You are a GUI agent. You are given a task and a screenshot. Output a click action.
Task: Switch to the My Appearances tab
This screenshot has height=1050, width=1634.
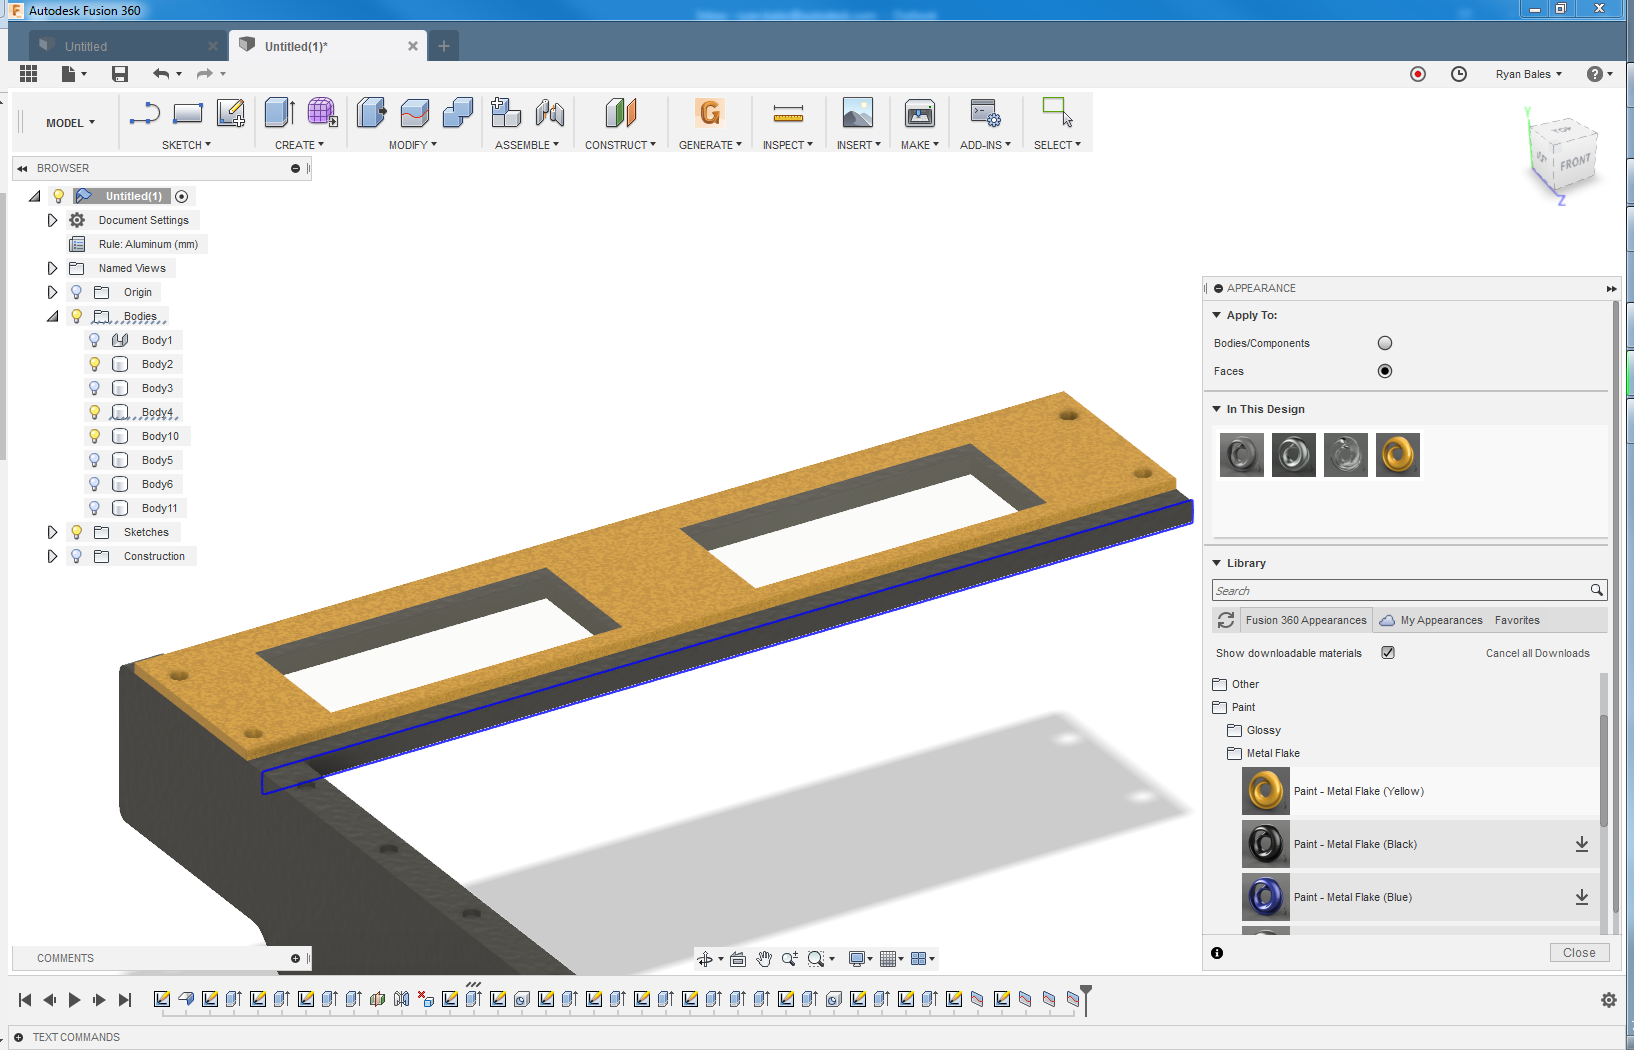[x=1440, y=620]
